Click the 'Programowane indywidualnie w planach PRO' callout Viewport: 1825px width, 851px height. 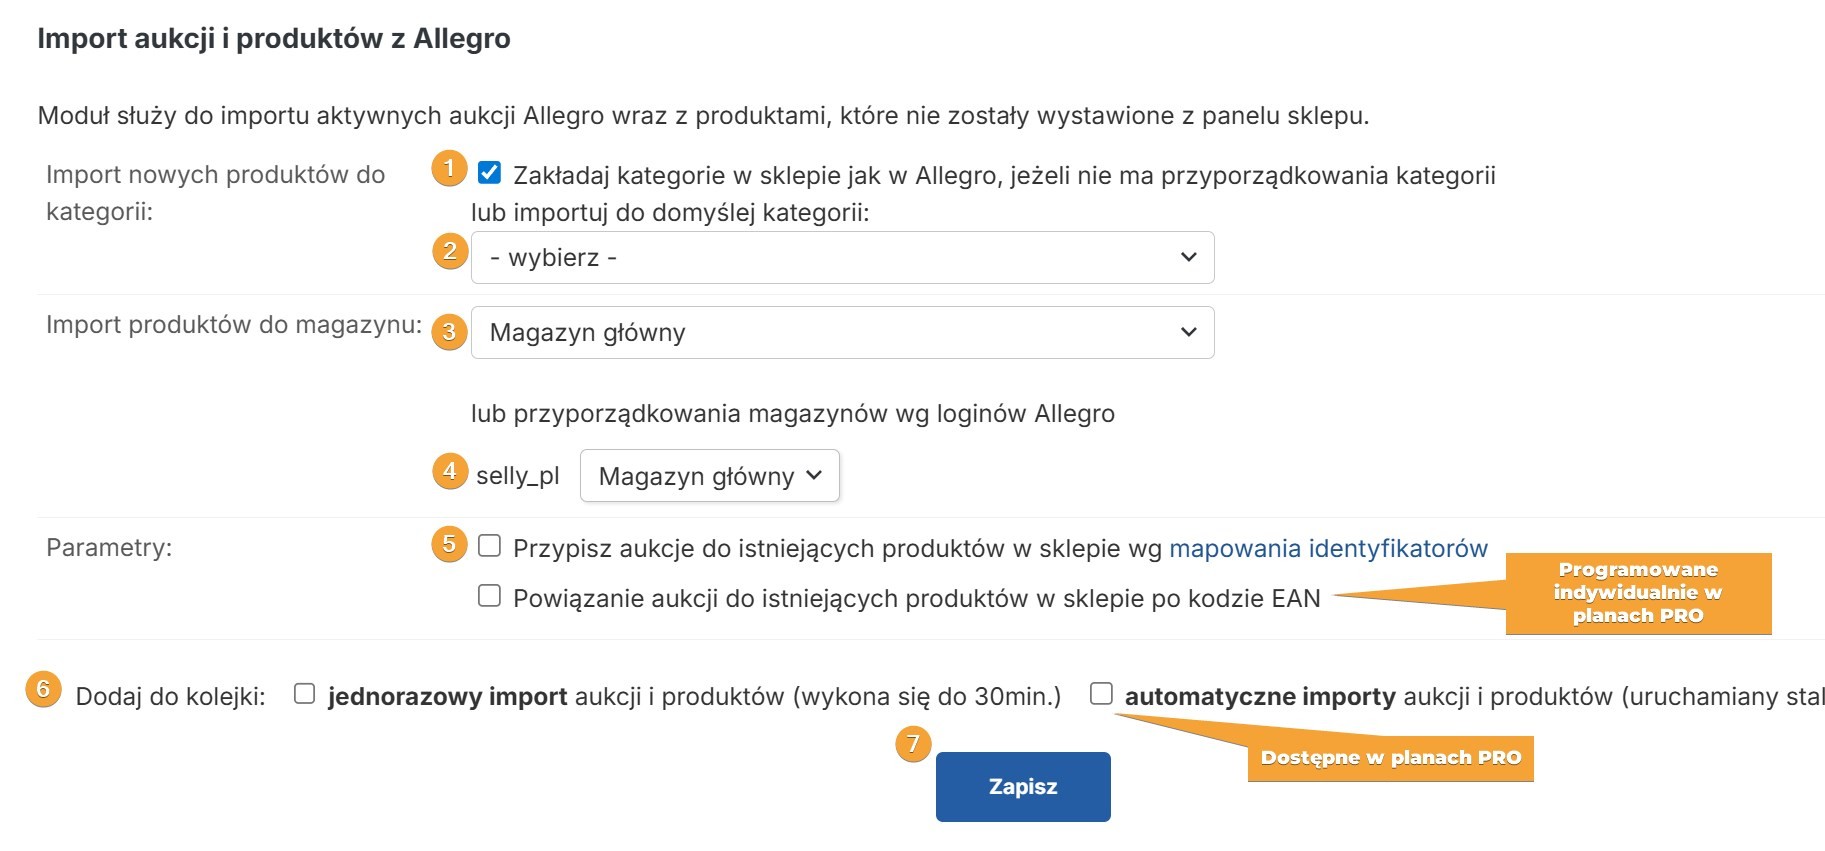(1638, 593)
